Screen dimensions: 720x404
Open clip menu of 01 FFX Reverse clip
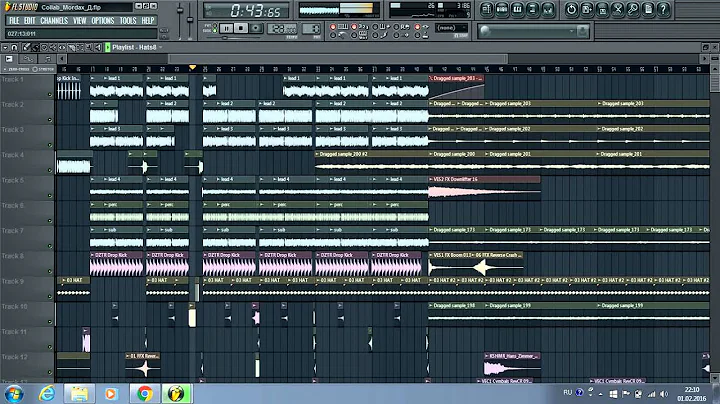(128, 356)
